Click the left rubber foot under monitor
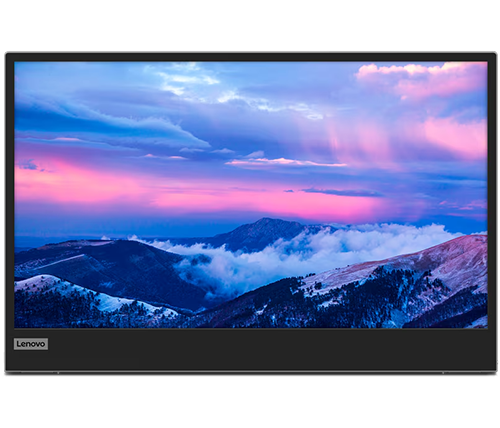 coord(58,372)
